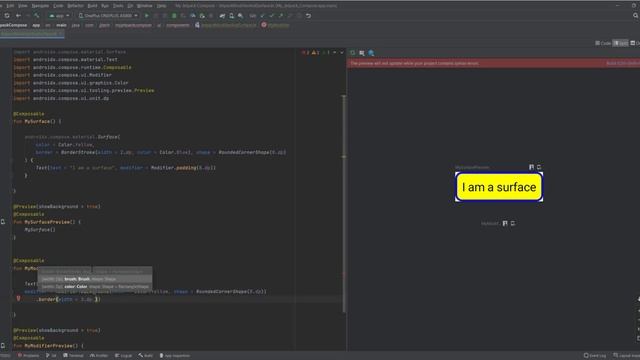Click the interactive preview icon above the banner
This screenshot has width=640, height=360.
[x=362, y=53]
